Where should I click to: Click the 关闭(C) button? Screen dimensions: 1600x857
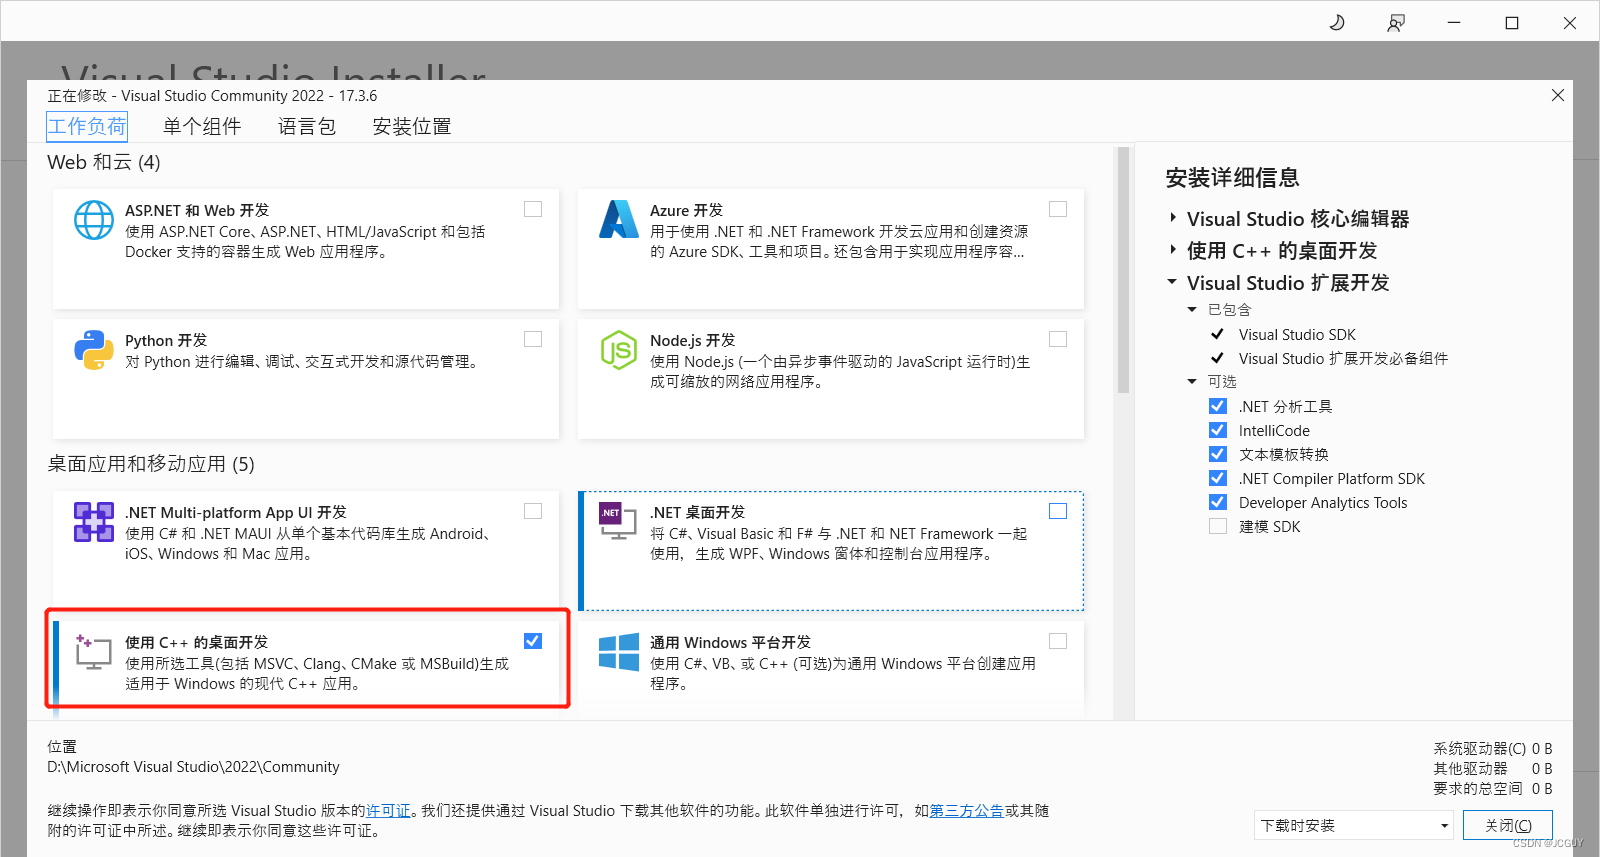[x=1508, y=826]
